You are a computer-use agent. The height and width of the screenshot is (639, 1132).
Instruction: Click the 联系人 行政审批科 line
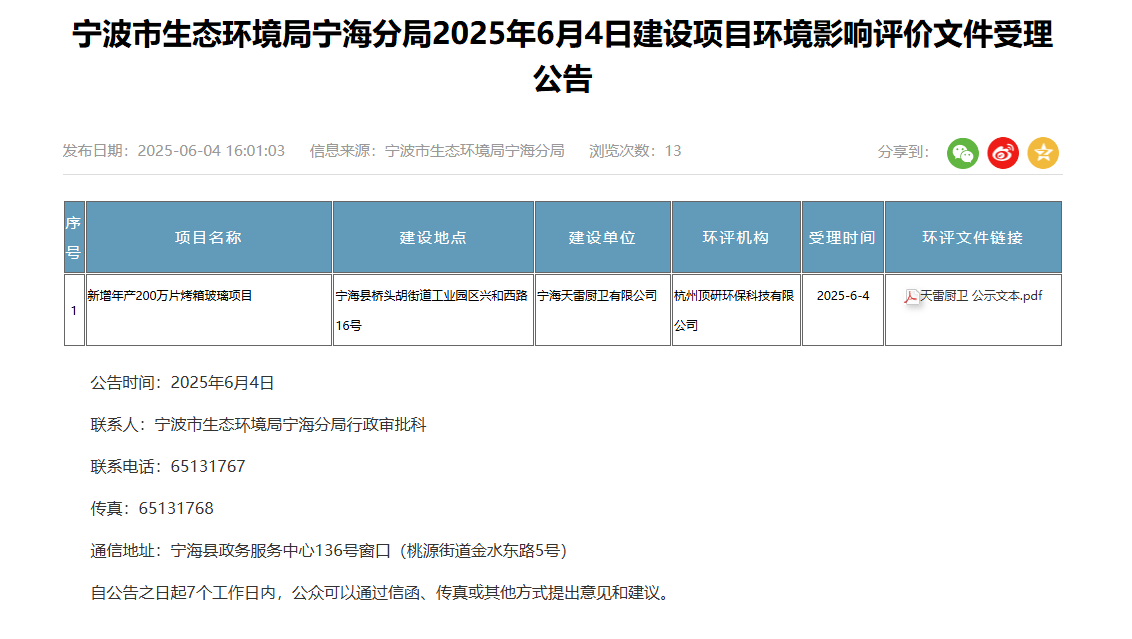click(x=258, y=425)
